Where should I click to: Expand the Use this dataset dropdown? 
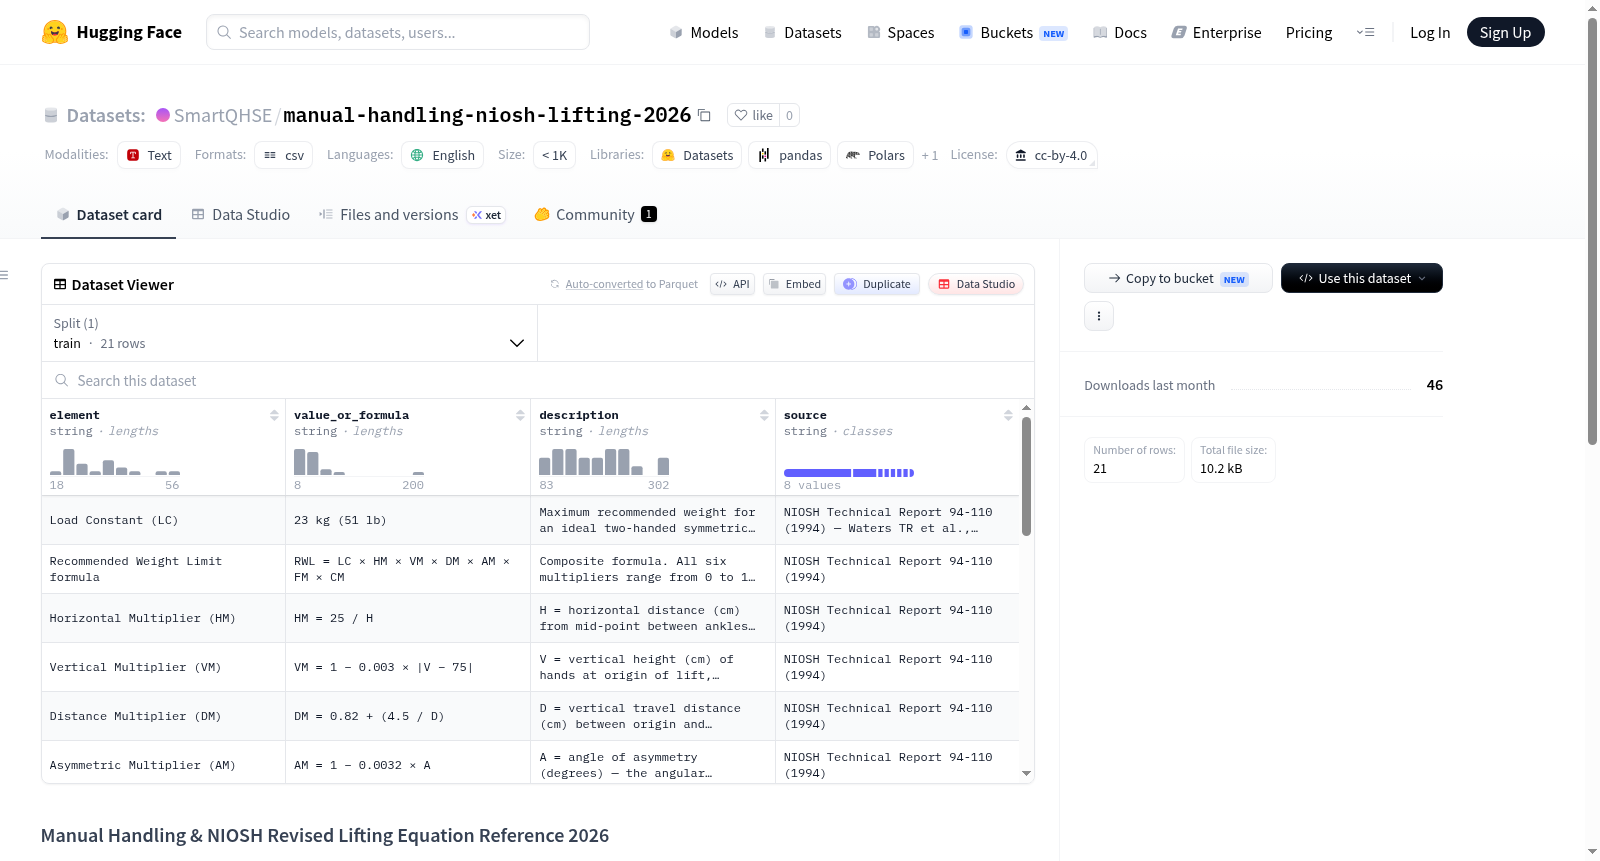pyautogui.click(x=1362, y=278)
